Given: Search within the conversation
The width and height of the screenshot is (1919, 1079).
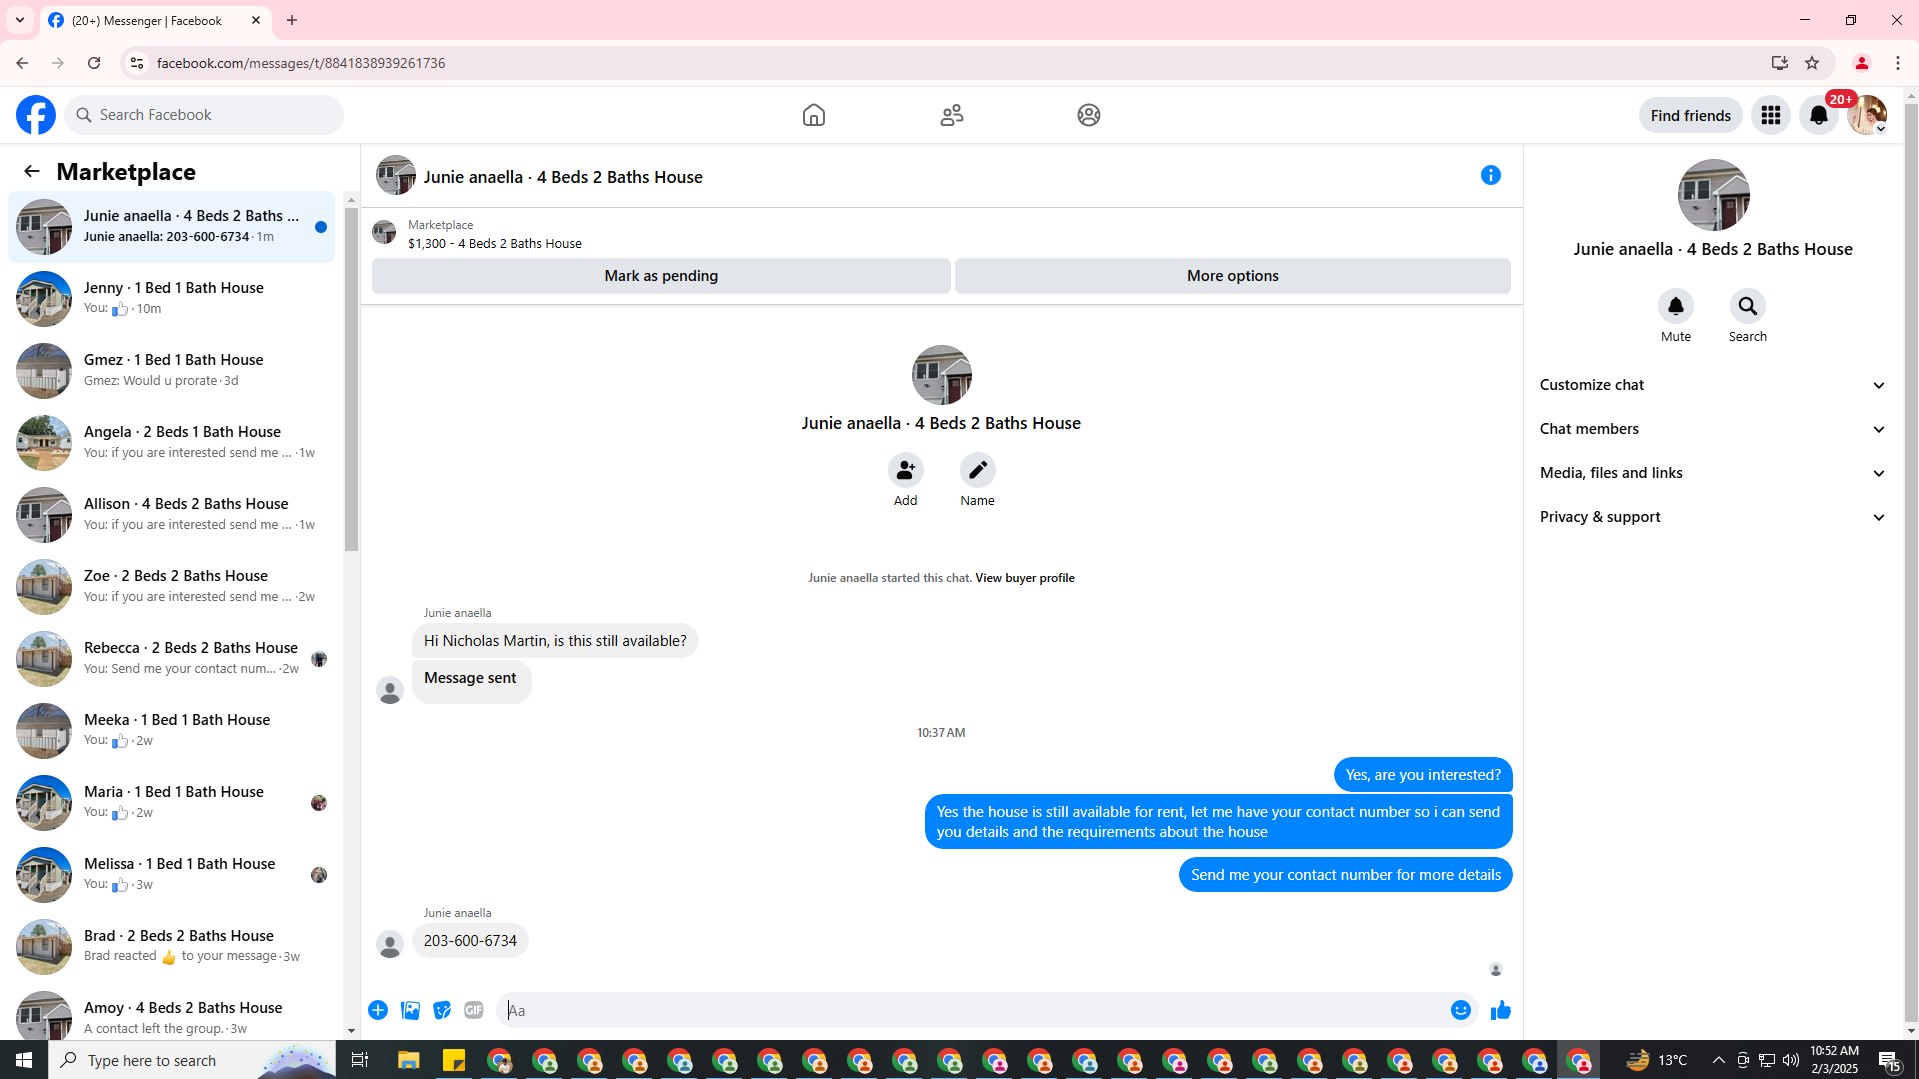Looking at the screenshot, I should pos(1748,306).
